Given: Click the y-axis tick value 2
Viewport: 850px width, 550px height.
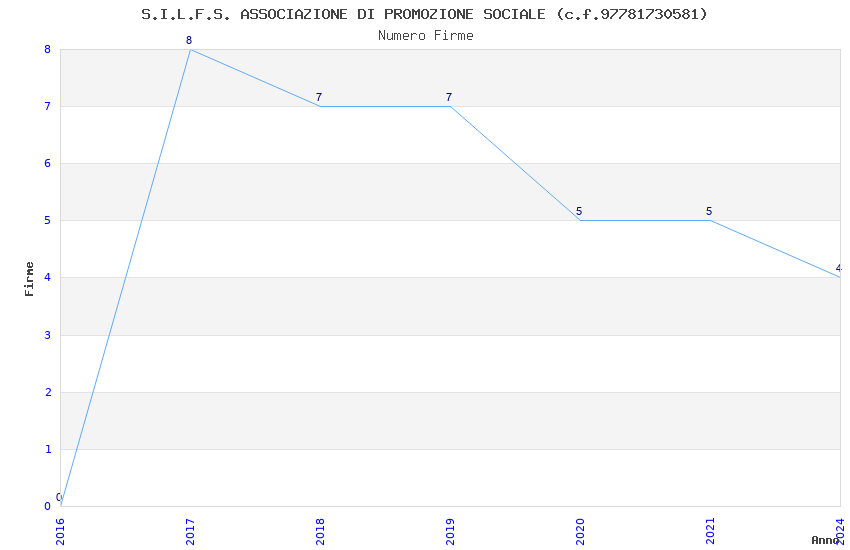Looking at the screenshot, I should click(x=48, y=392).
